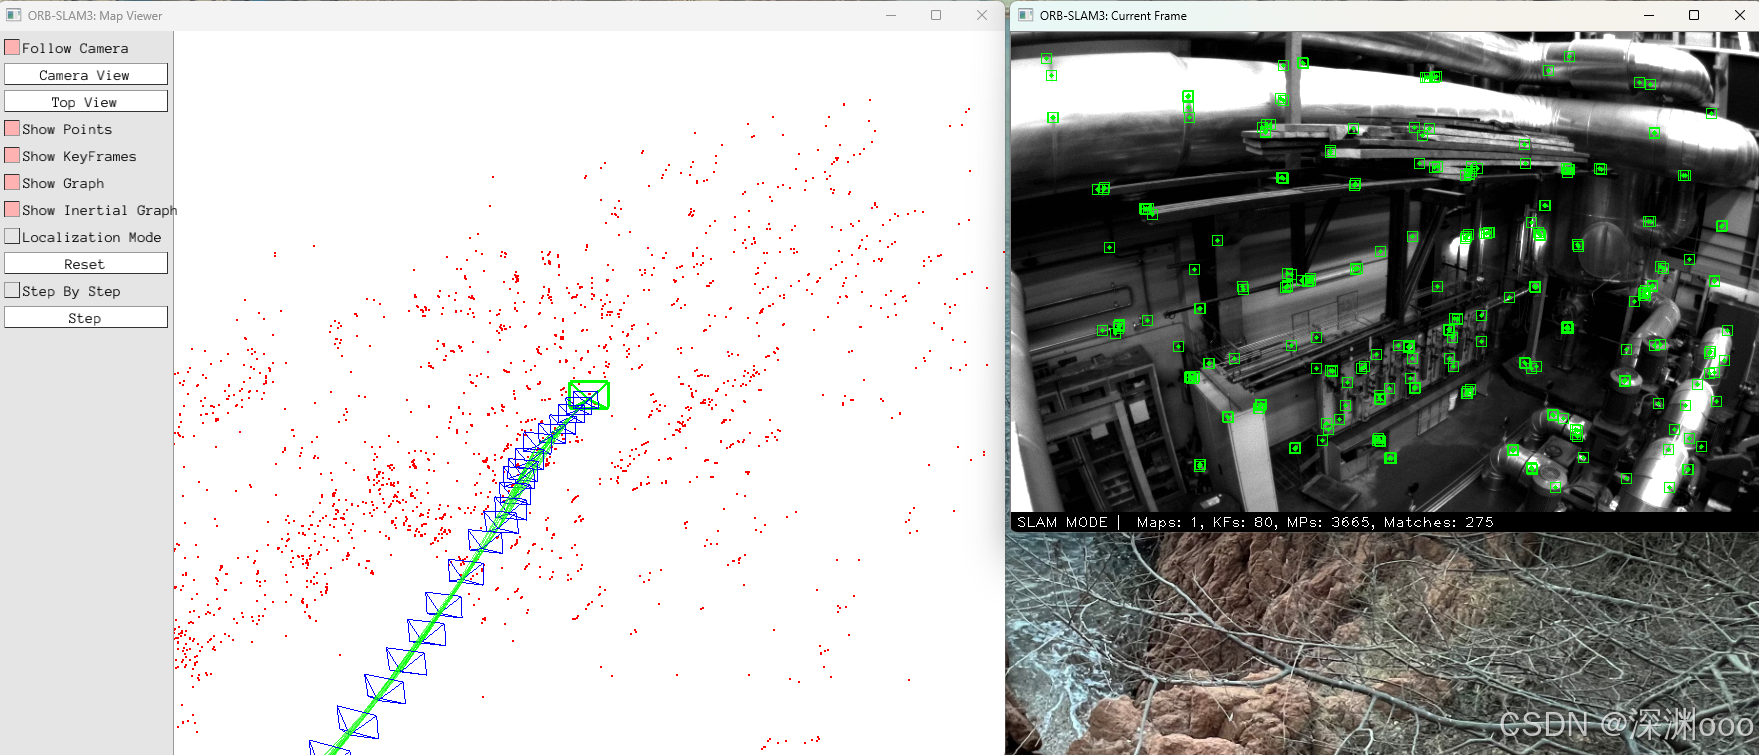Switch to Top View button
This screenshot has height=755, width=1759.
point(86,102)
